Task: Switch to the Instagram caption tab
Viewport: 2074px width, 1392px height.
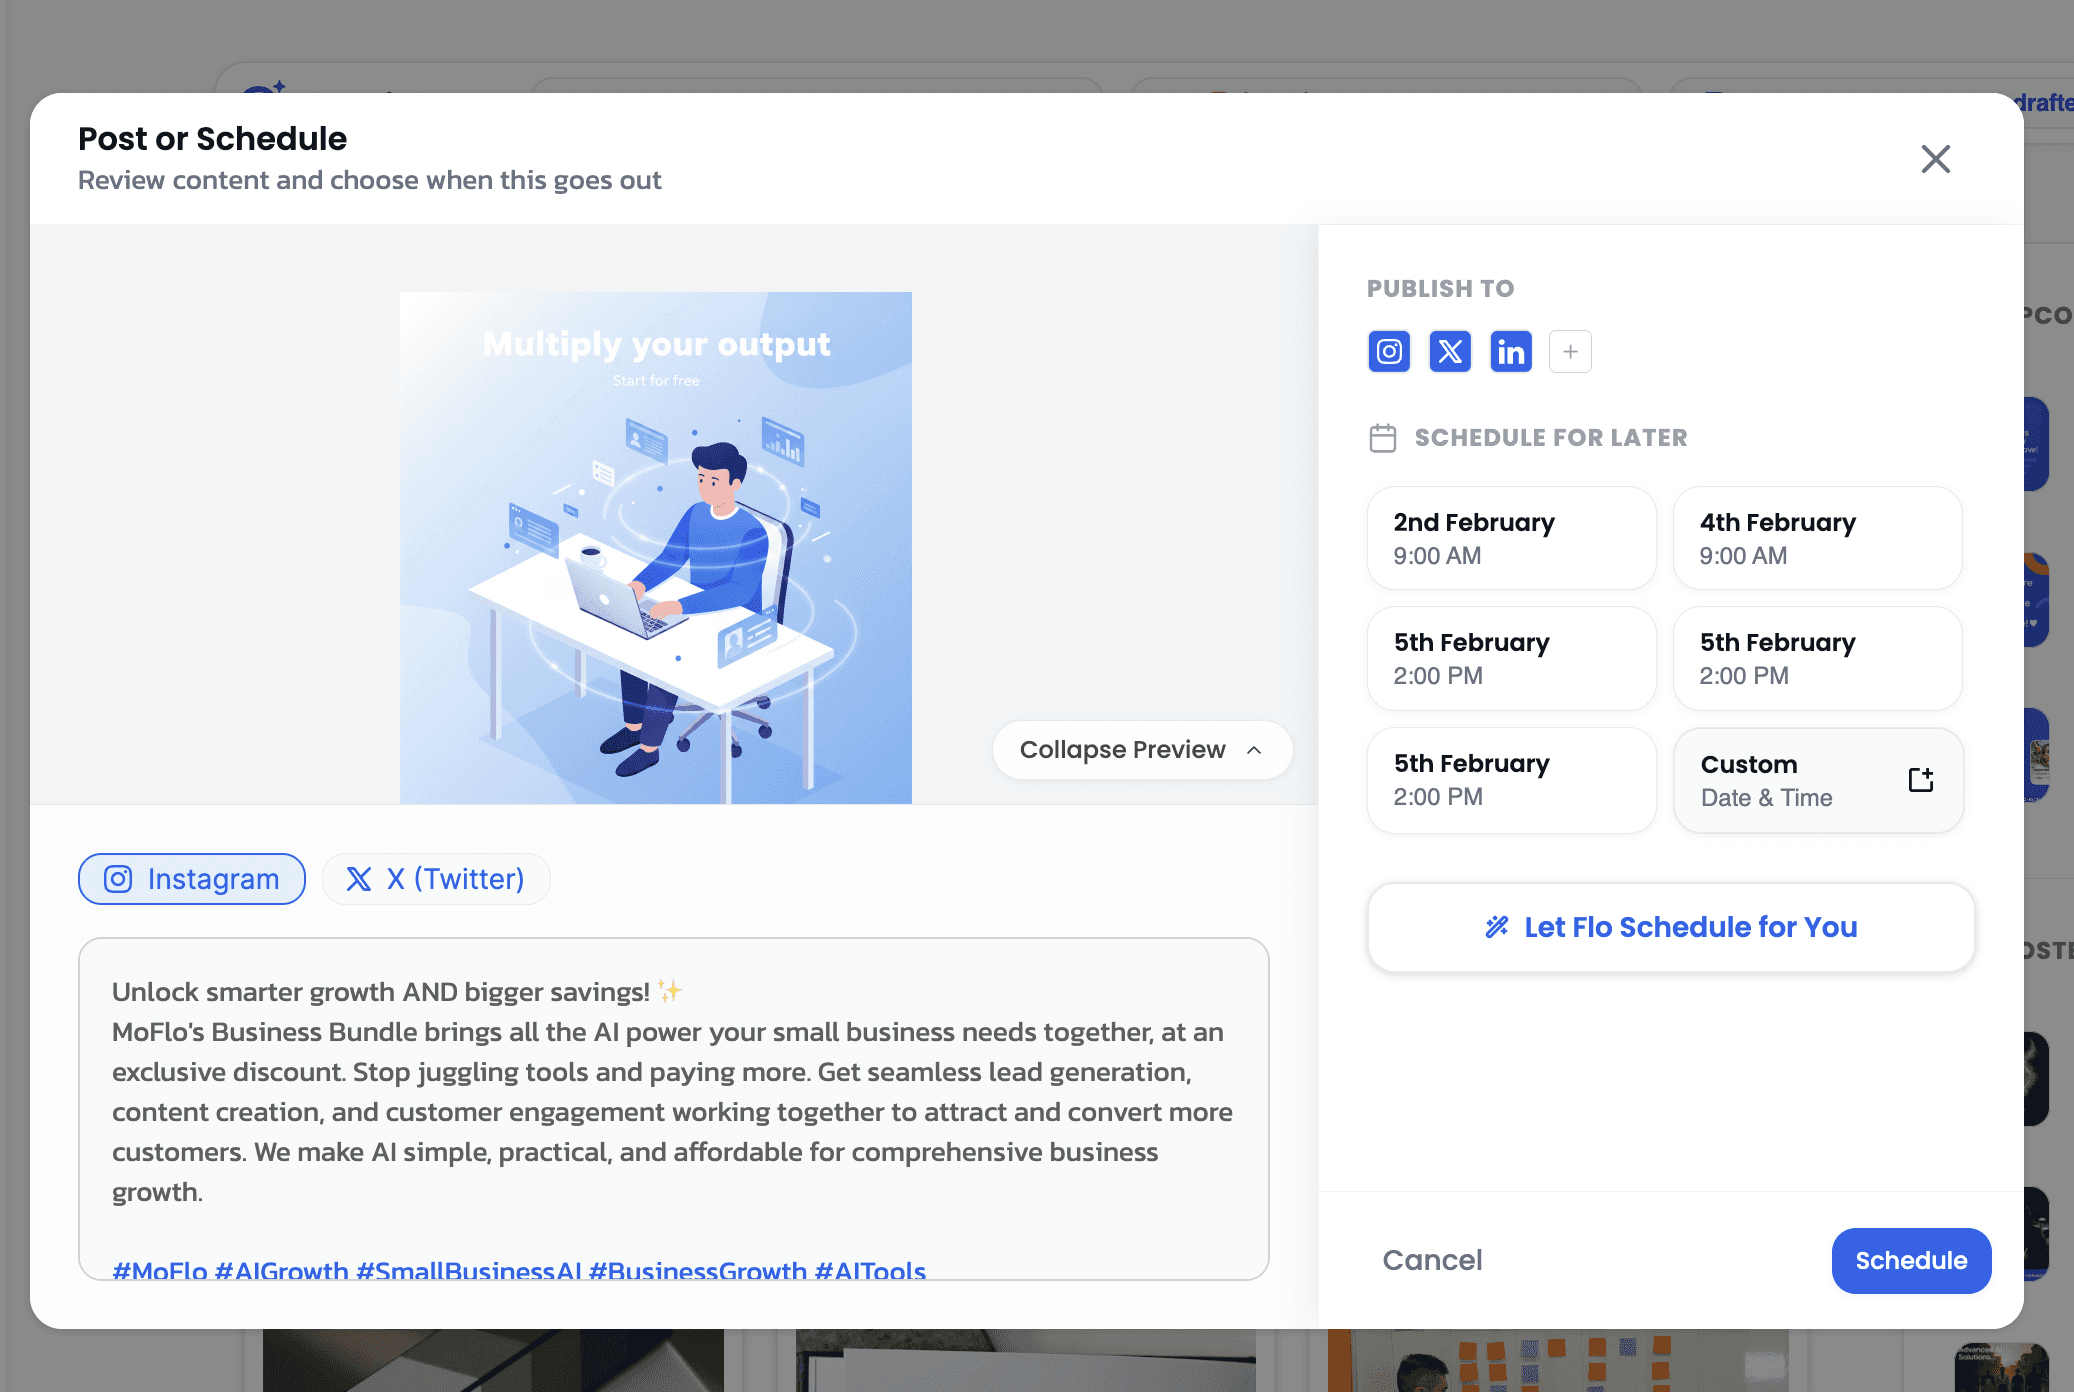Action: (x=192, y=879)
